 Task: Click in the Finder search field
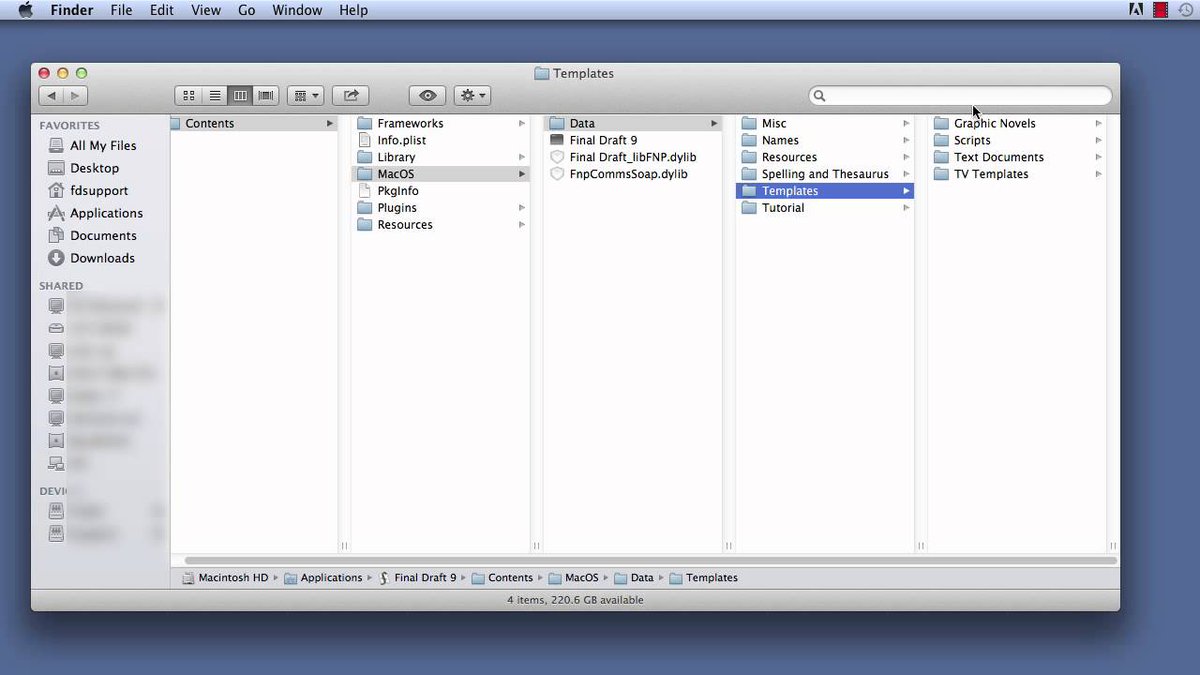[960, 96]
